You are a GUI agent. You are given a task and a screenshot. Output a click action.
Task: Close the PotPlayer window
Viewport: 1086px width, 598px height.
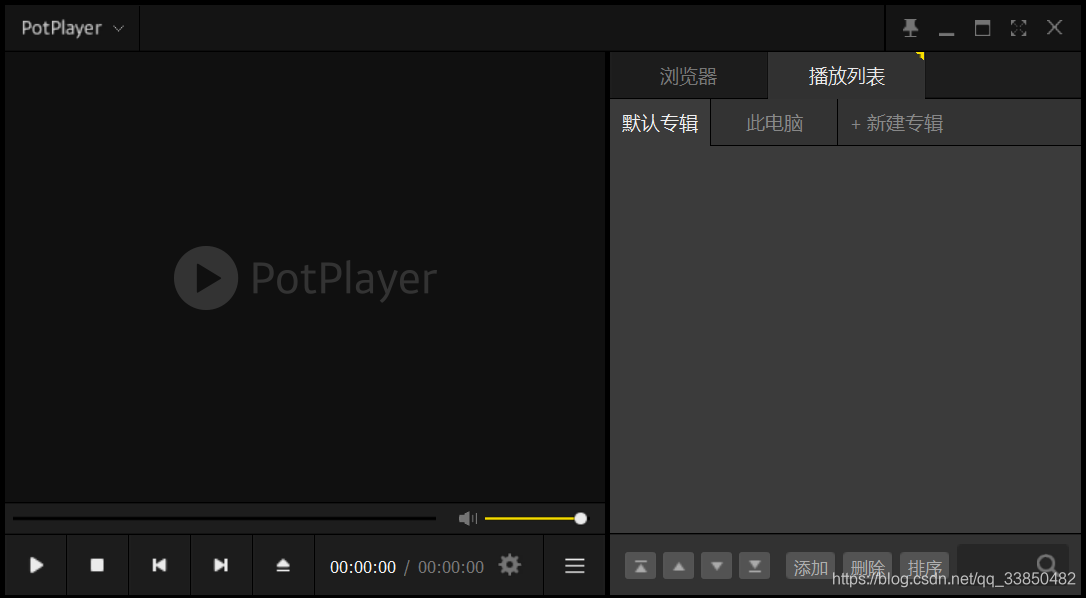1054,28
